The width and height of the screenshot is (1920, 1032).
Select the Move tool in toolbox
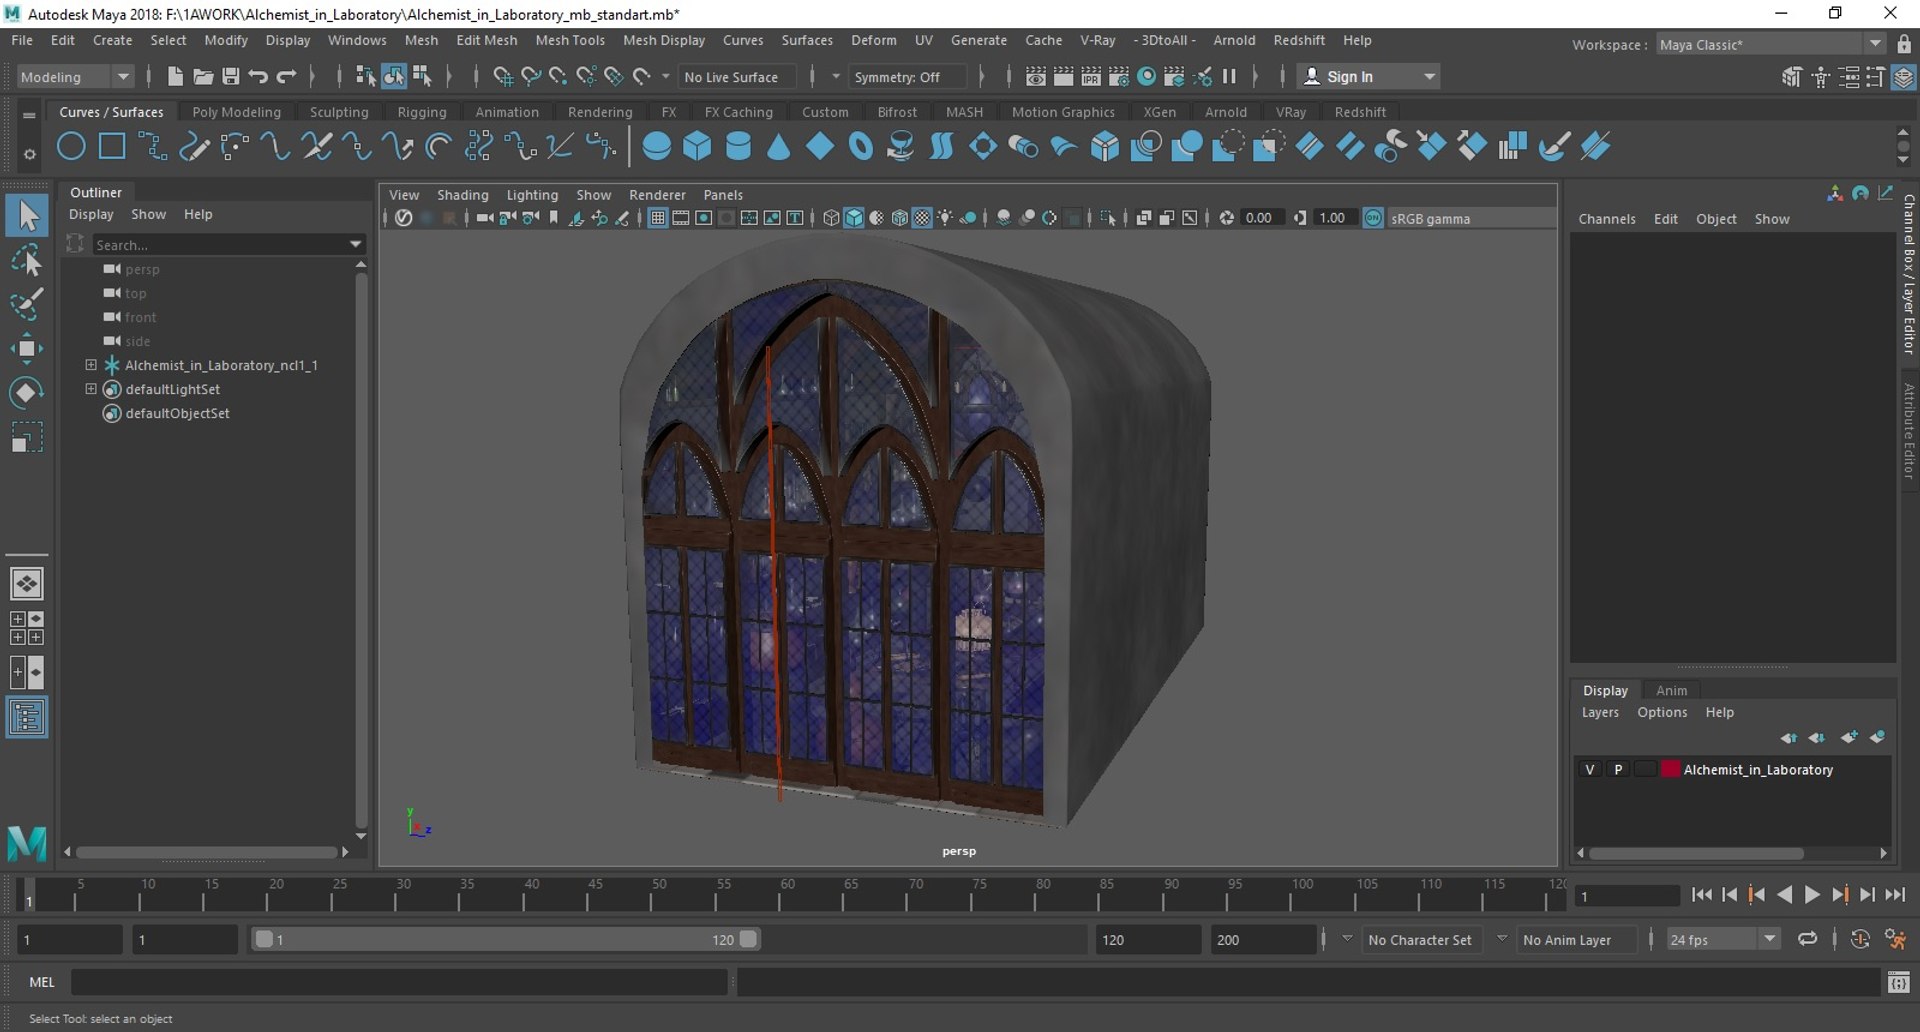pyautogui.click(x=27, y=348)
